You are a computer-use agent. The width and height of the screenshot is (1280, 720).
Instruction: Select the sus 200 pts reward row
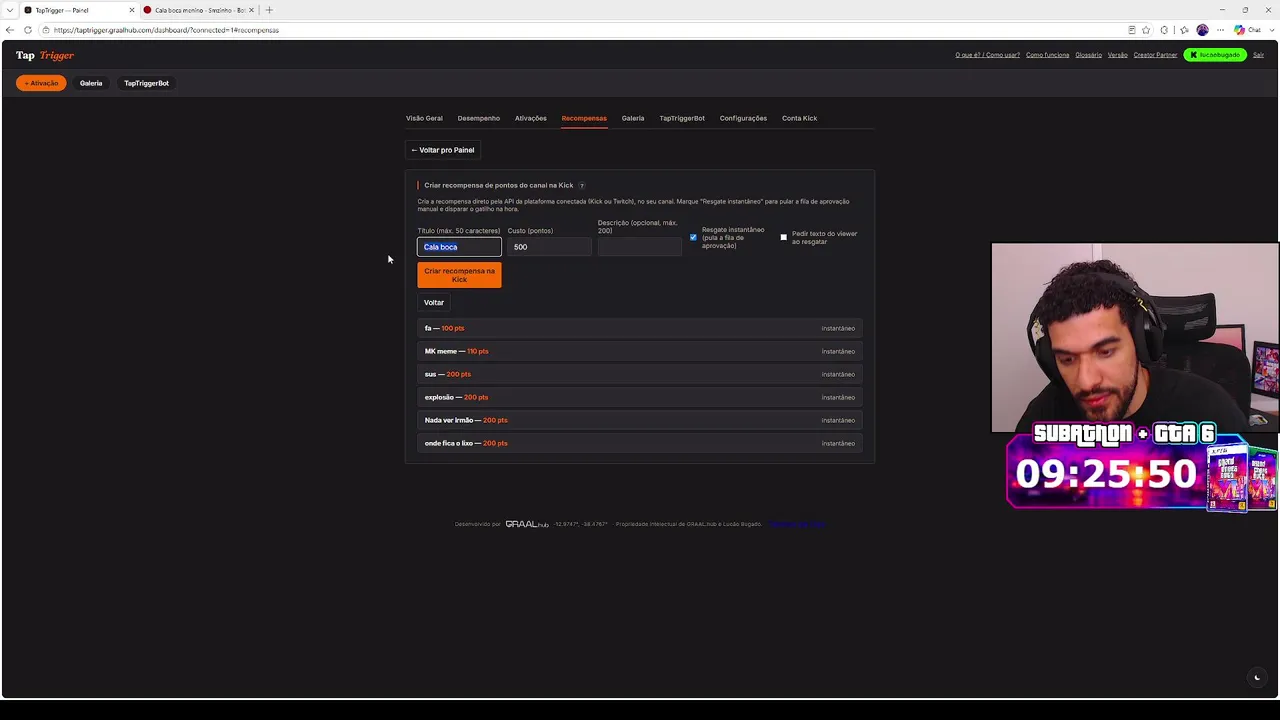tap(640, 374)
